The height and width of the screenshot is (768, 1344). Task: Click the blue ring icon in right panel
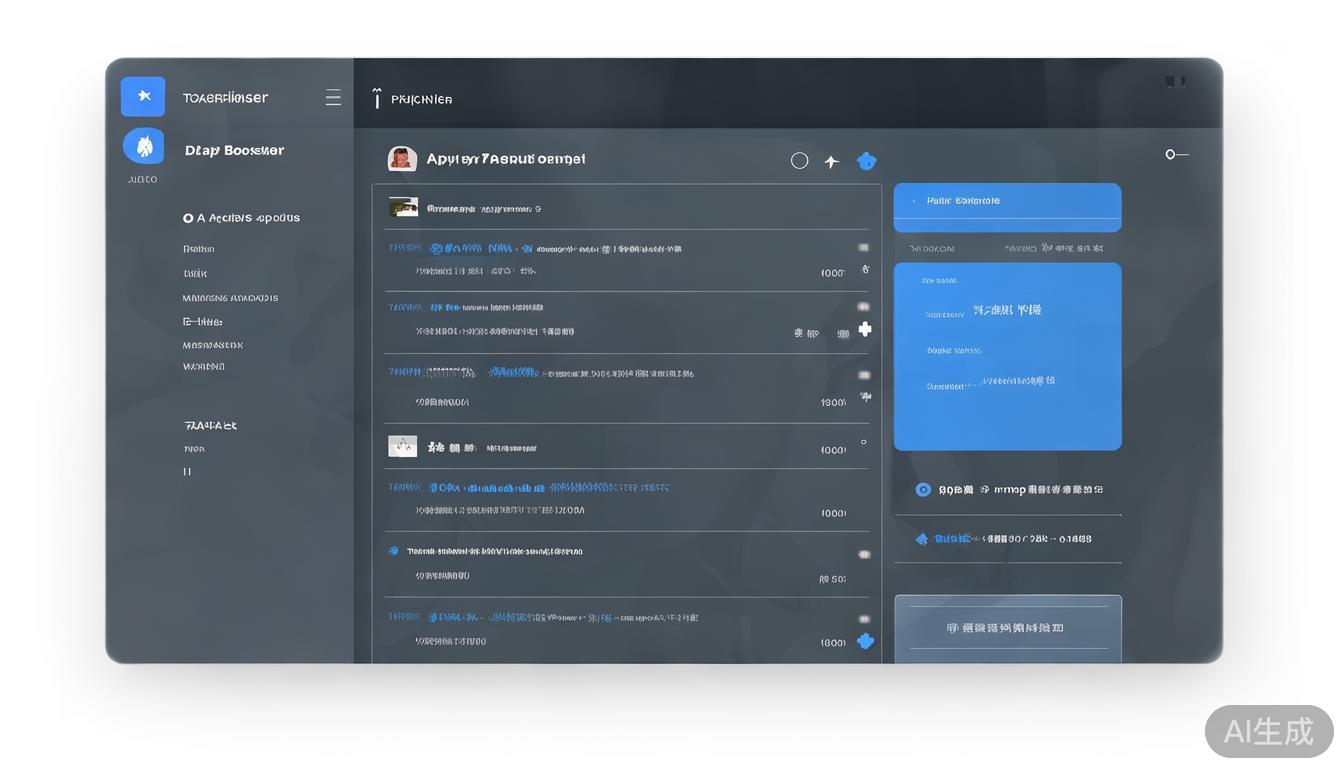tap(923, 490)
